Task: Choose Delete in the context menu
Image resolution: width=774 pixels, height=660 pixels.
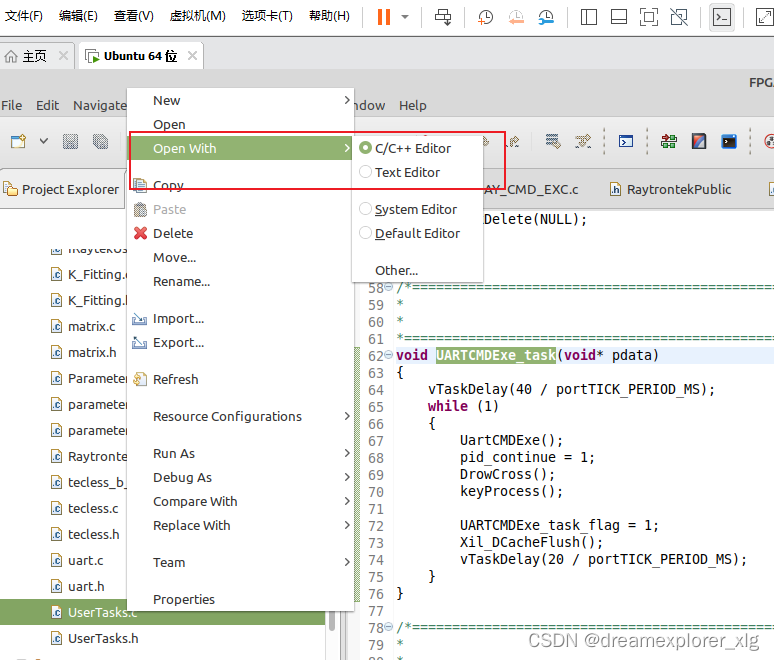Action: click(x=240, y=233)
